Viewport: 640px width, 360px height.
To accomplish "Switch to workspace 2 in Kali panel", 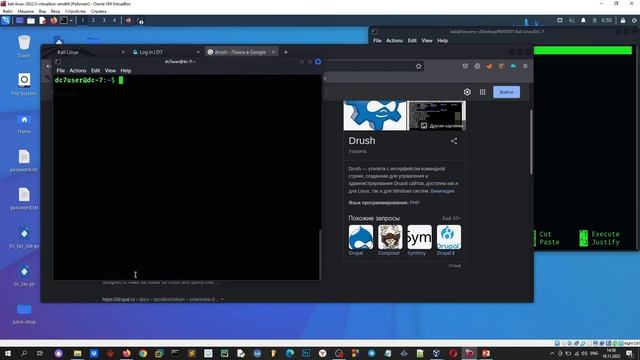I will pyautogui.click(x=93, y=20).
